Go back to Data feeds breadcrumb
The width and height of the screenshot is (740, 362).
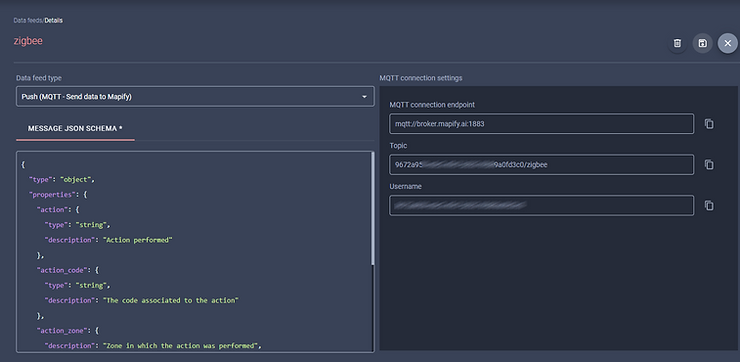coord(28,21)
